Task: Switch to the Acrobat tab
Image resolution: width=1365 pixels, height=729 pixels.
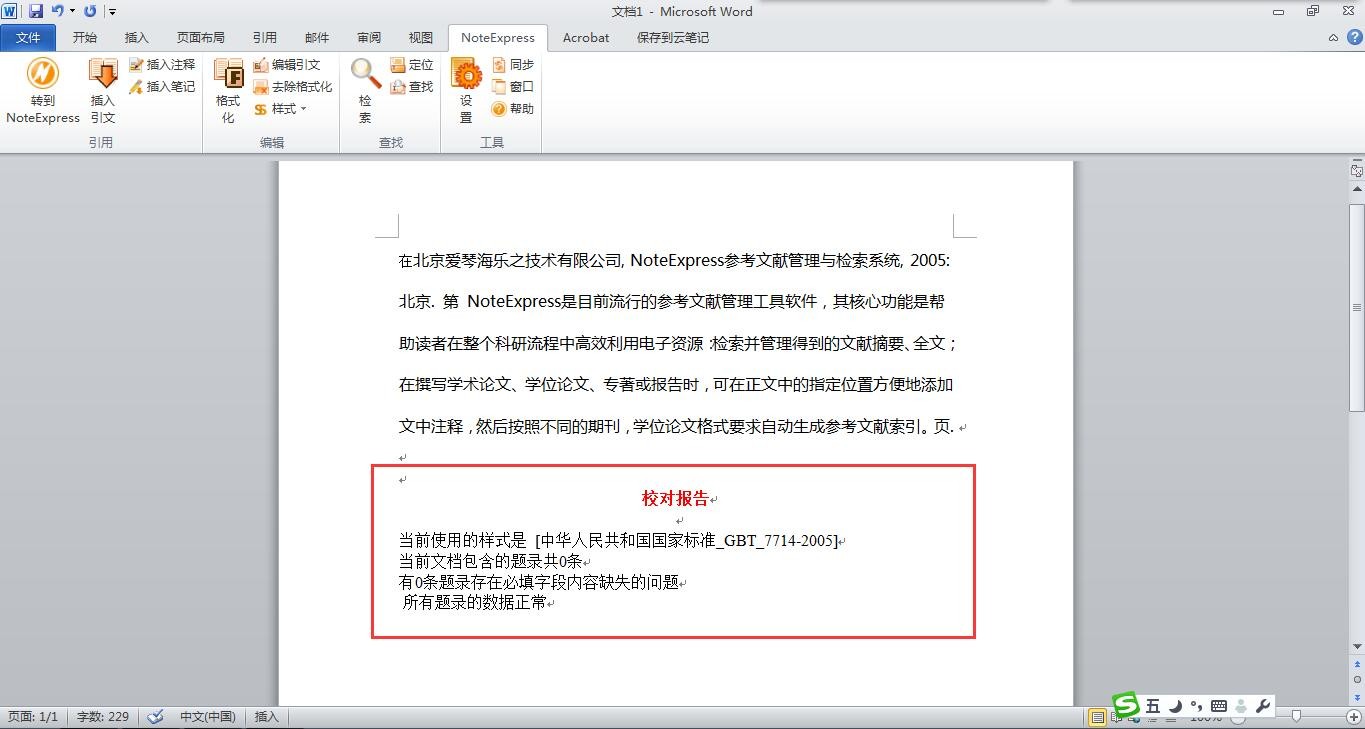Action: pos(586,37)
